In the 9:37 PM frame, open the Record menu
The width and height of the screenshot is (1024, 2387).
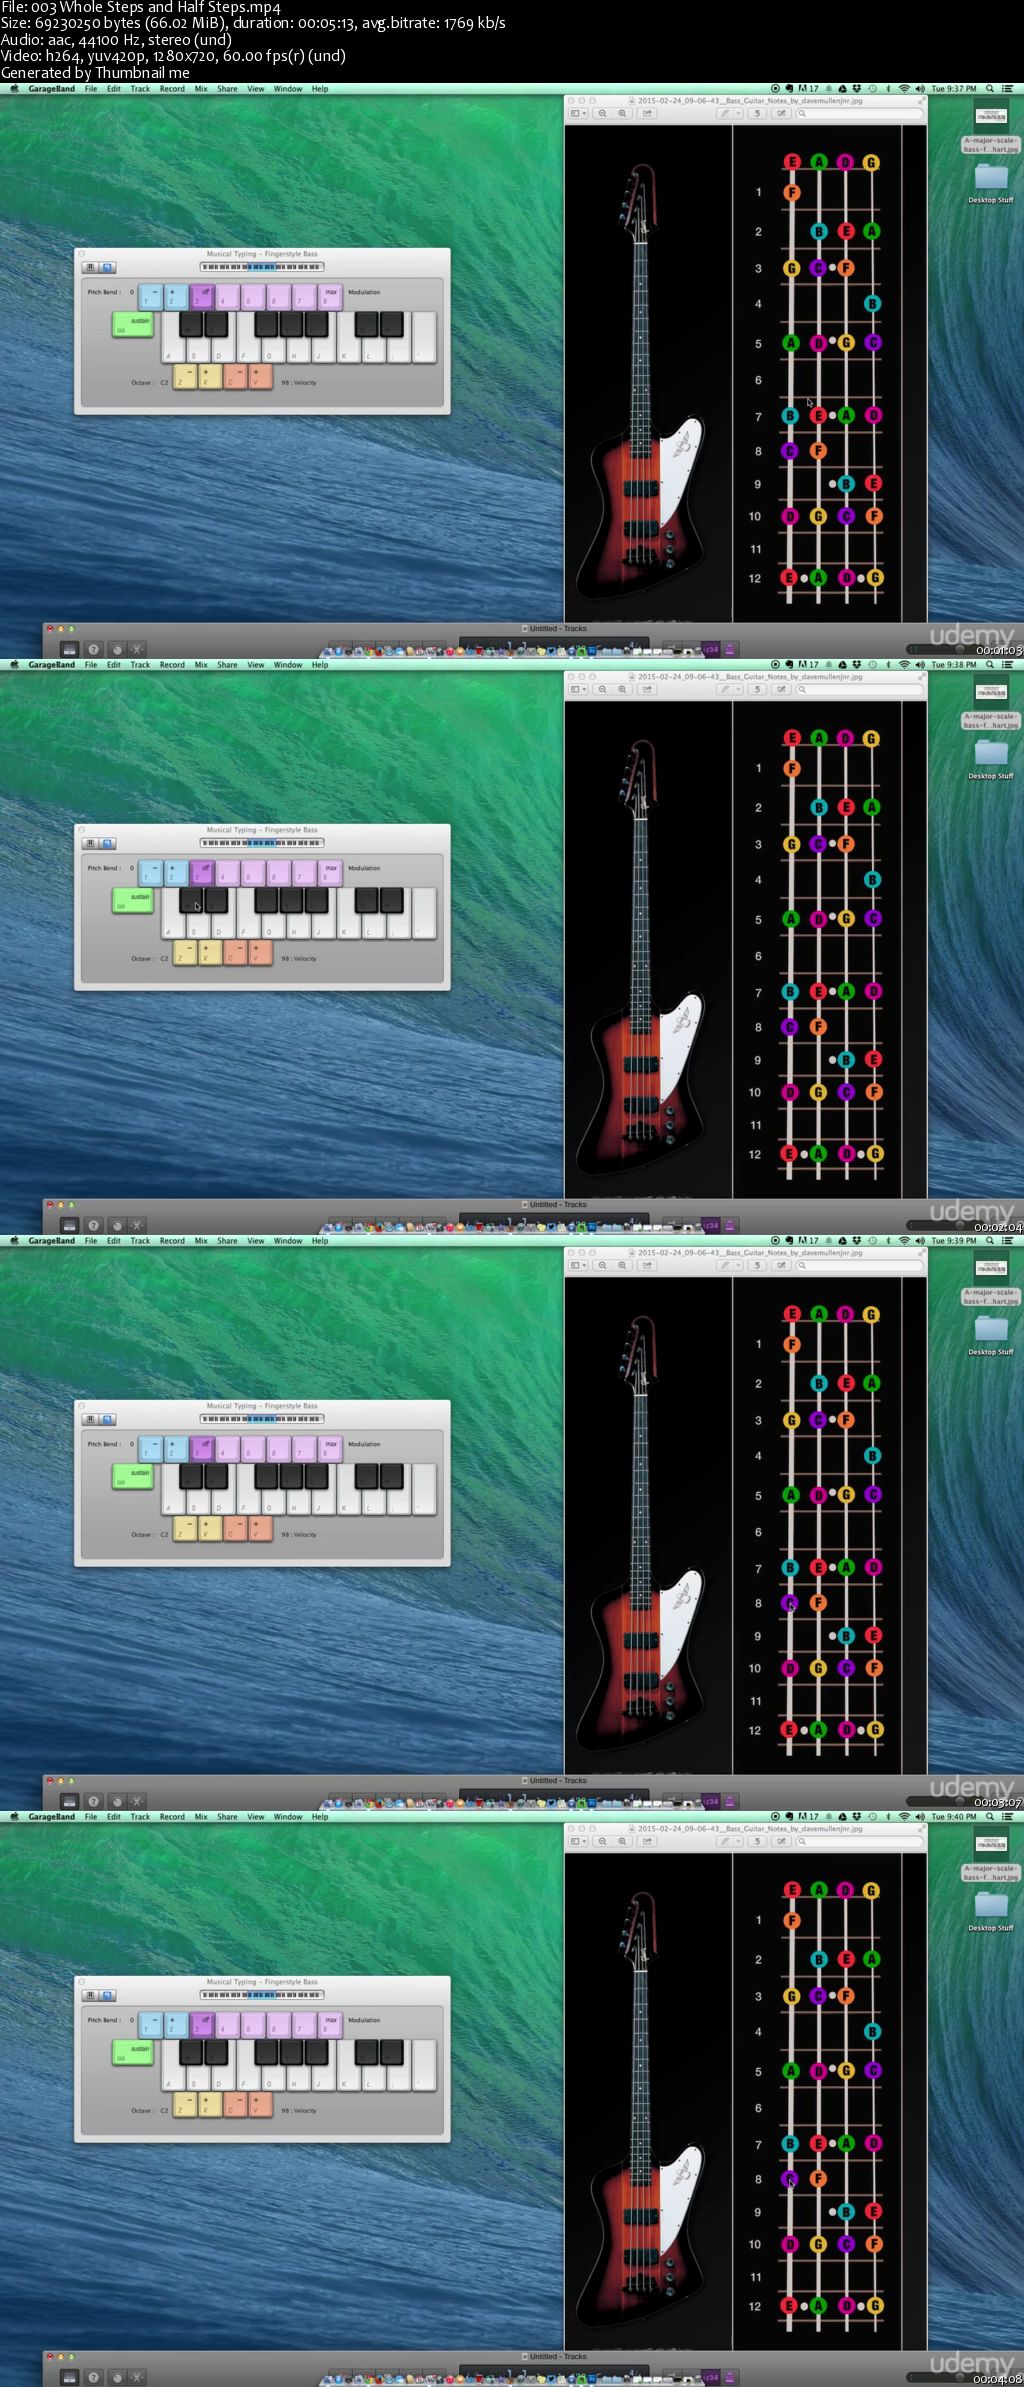click(172, 89)
